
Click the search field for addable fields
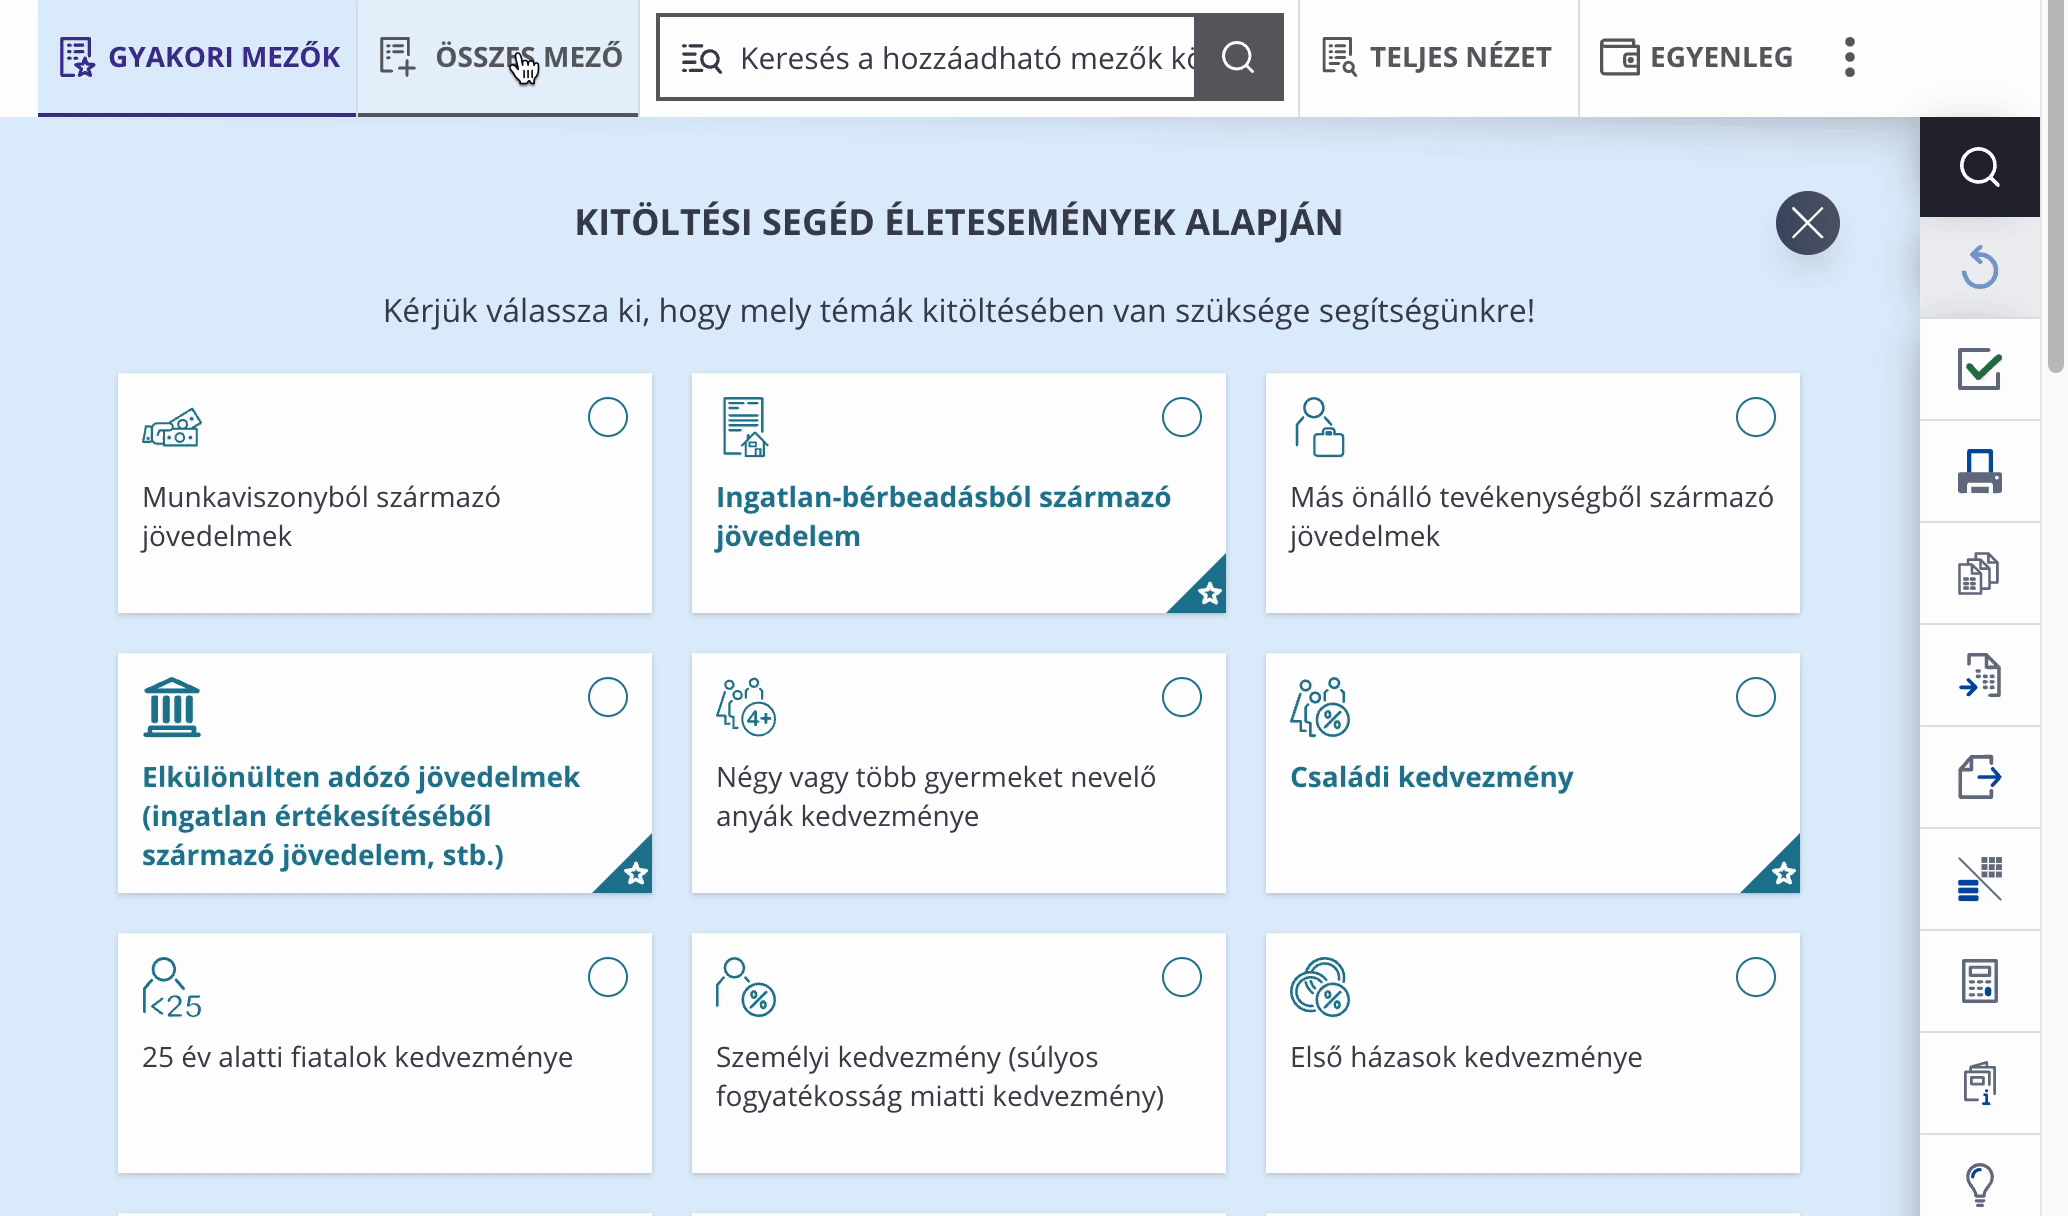(926, 57)
